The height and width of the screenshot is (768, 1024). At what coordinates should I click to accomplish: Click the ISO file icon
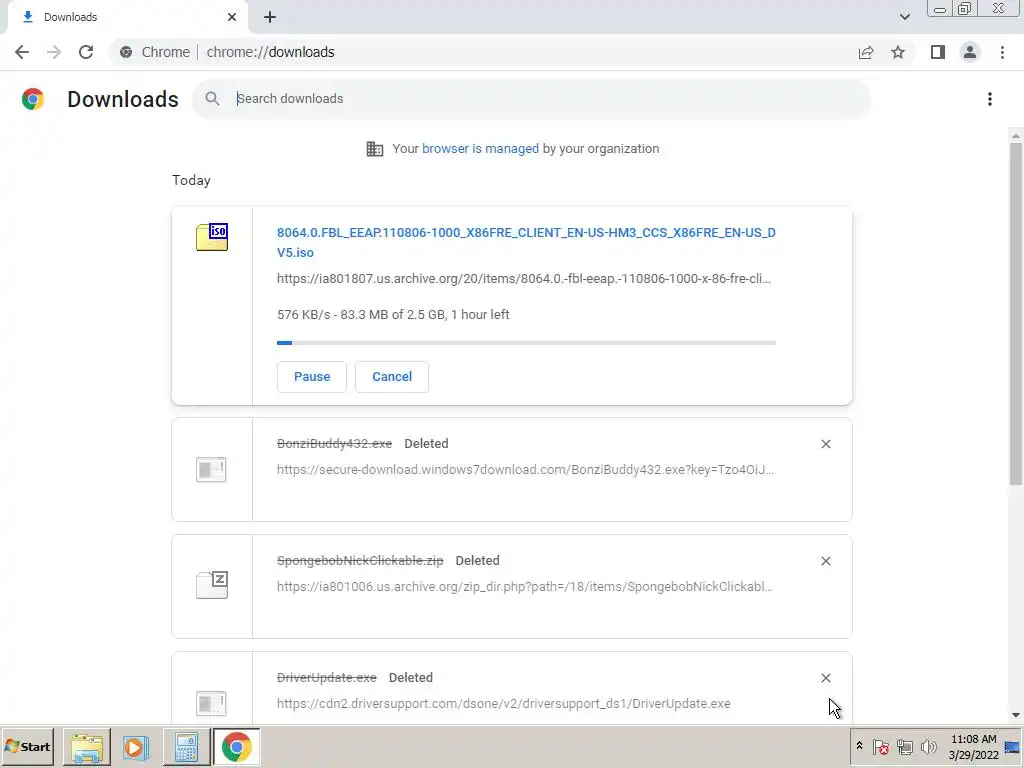point(212,237)
